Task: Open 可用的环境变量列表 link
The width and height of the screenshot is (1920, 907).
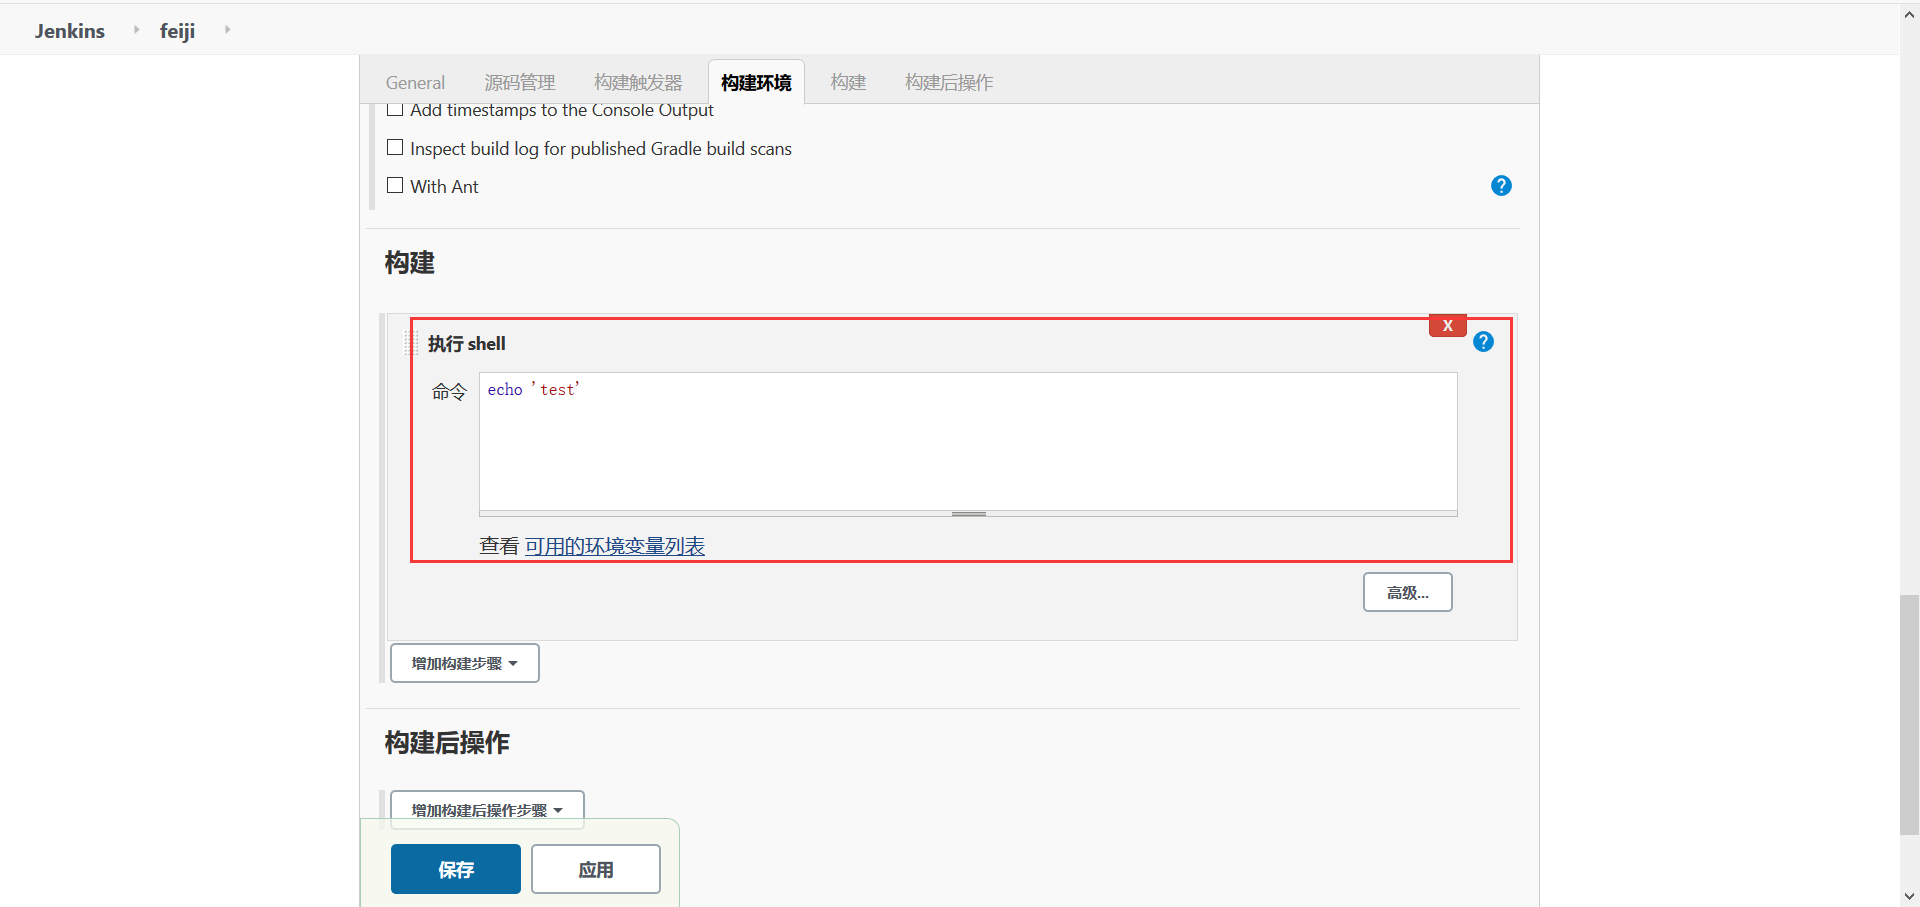Action: [x=615, y=546]
